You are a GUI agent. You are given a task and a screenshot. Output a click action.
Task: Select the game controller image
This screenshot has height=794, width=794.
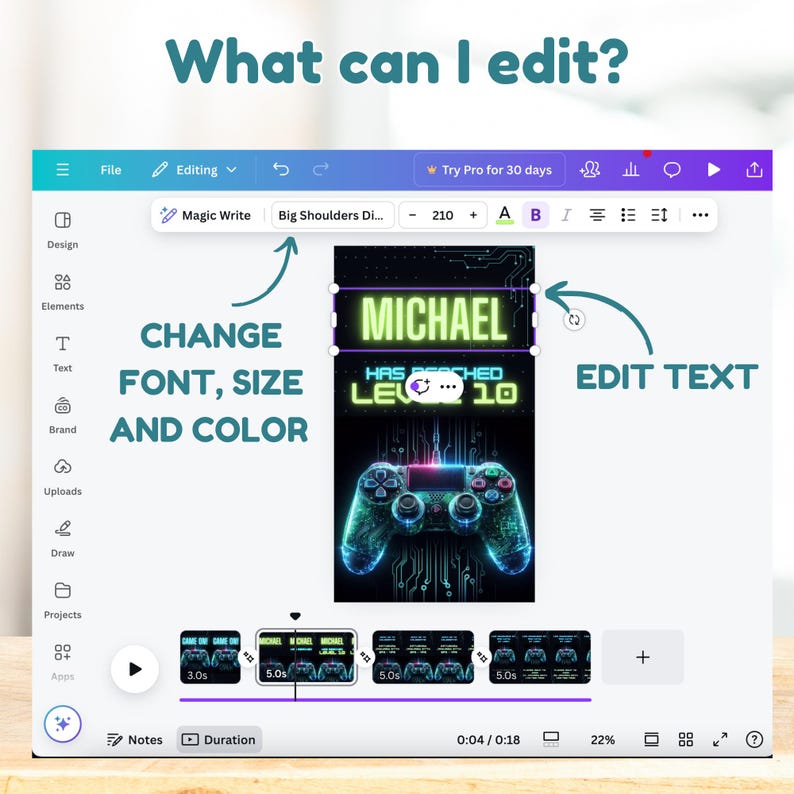[434, 521]
